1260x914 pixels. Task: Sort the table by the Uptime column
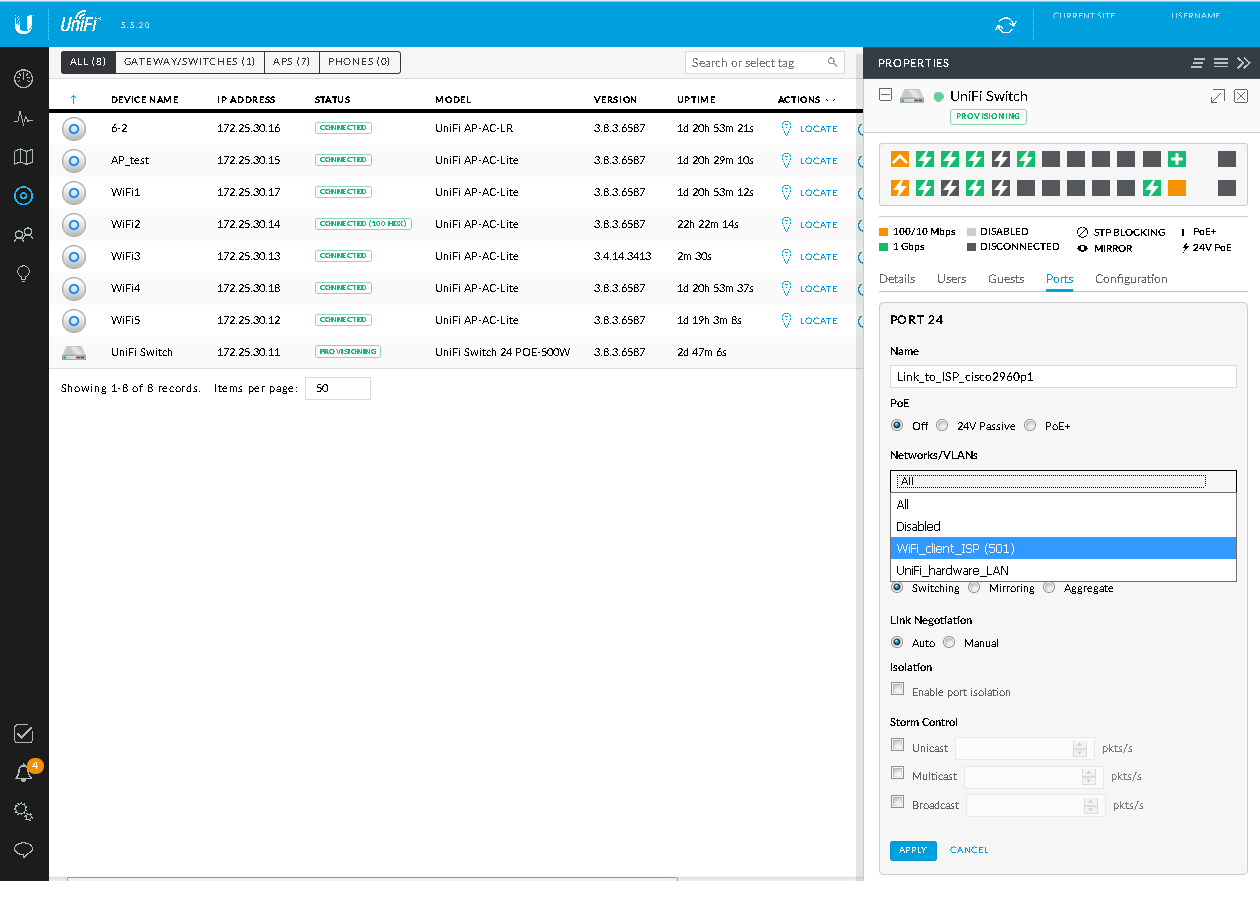tap(696, 100)
